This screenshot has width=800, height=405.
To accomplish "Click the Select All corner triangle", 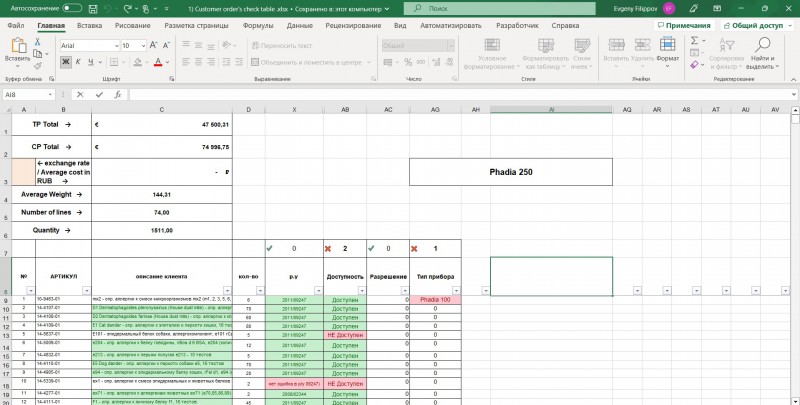I will click(x=7, y=110).
